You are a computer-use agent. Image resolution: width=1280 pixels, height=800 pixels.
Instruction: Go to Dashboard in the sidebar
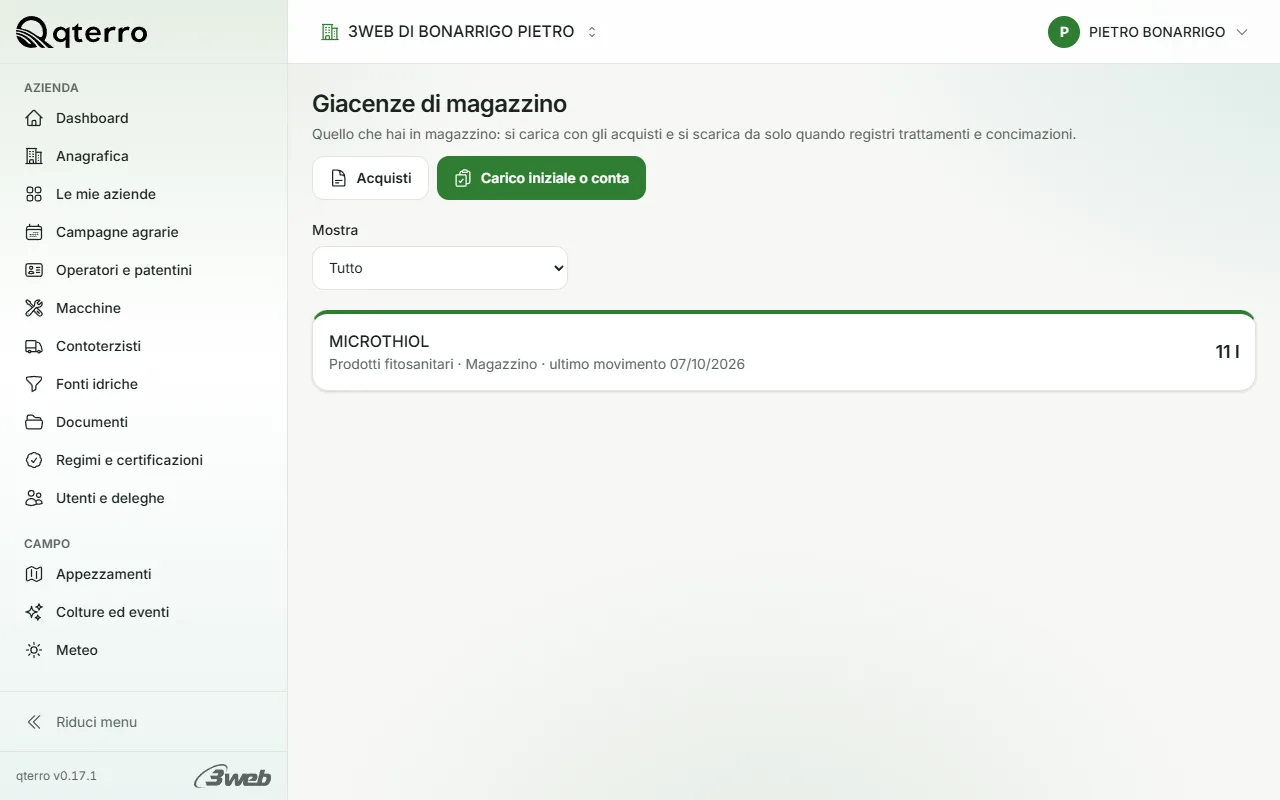[144, 118]
